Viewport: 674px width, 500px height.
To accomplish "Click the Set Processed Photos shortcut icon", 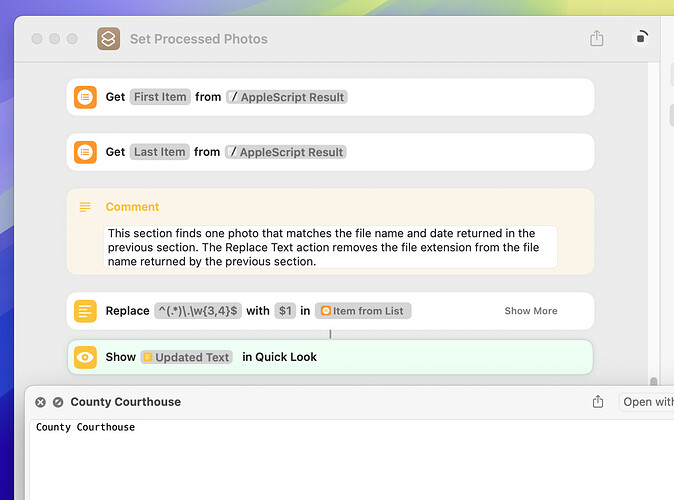I will click(108, 39).
